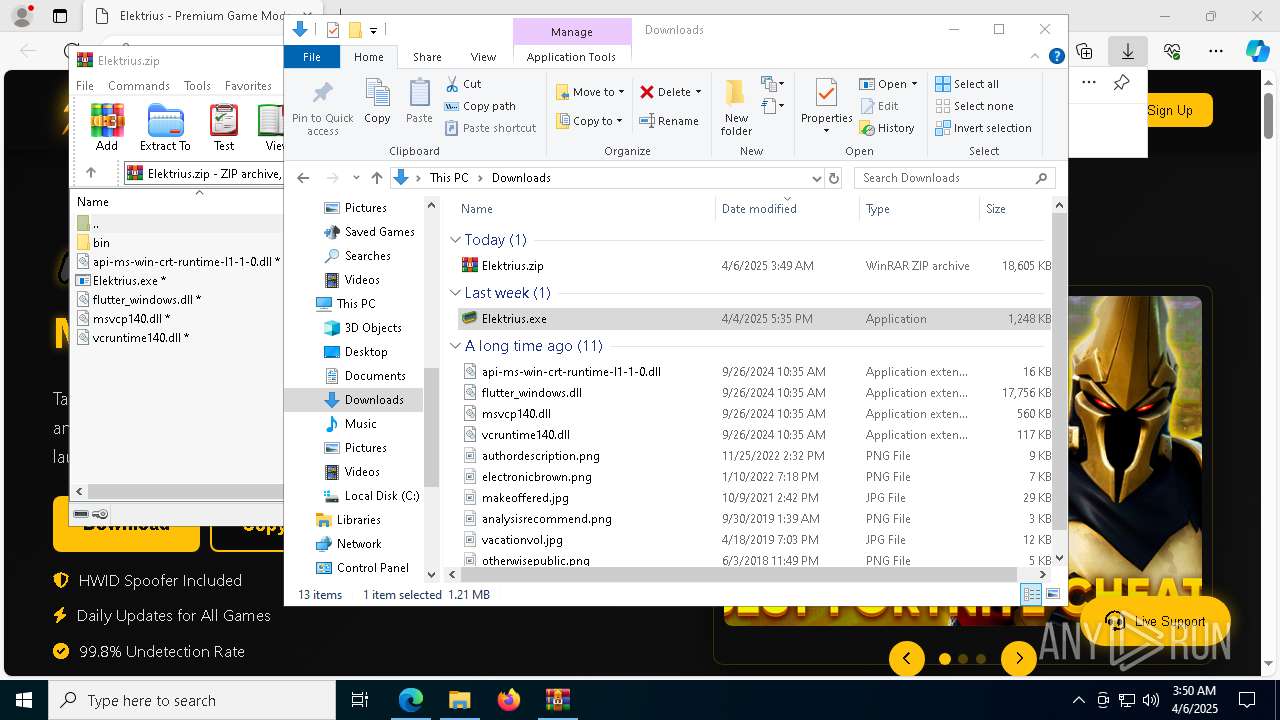Select msvcp140.dll in WinRAR list
Image resolution: width=1280 pixels, height=720 pixels.
pos(130,319)
